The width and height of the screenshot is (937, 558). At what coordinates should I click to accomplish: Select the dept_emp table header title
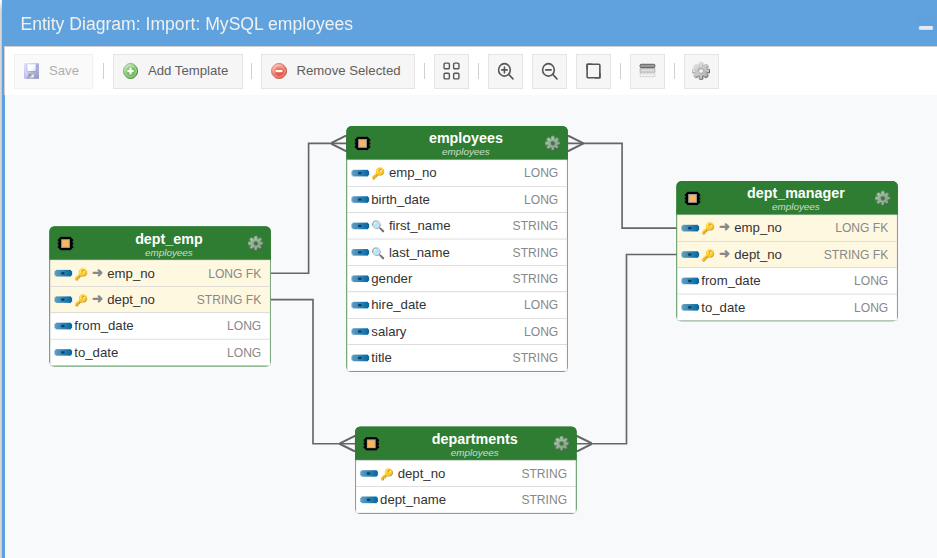[x=169, y=239]
